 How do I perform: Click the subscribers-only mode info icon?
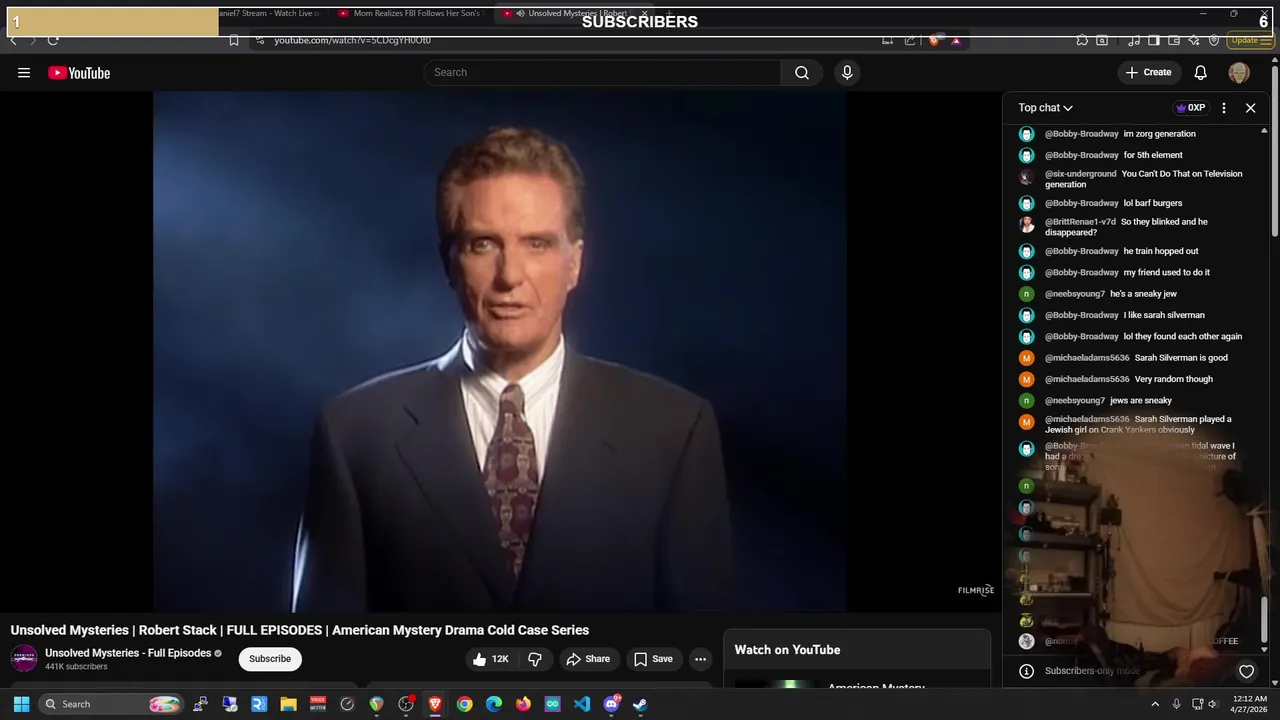(x=1026, y=671)
